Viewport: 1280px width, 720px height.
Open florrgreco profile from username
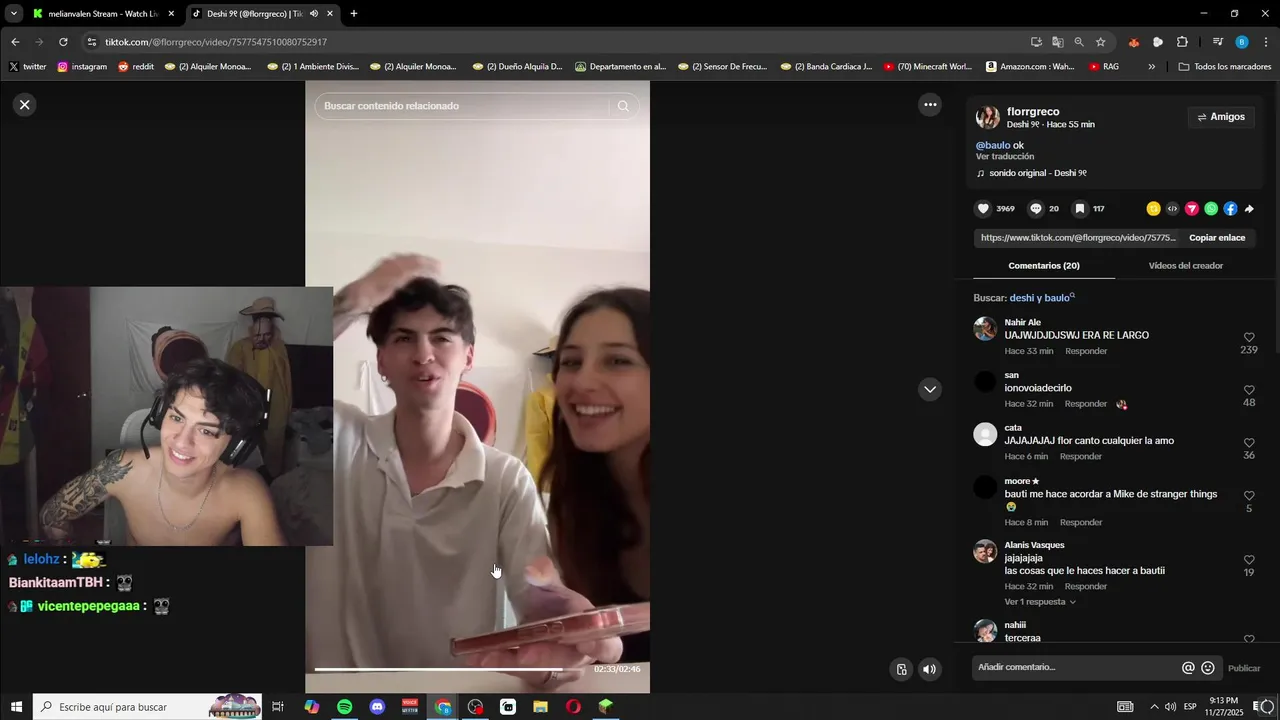1033,111
